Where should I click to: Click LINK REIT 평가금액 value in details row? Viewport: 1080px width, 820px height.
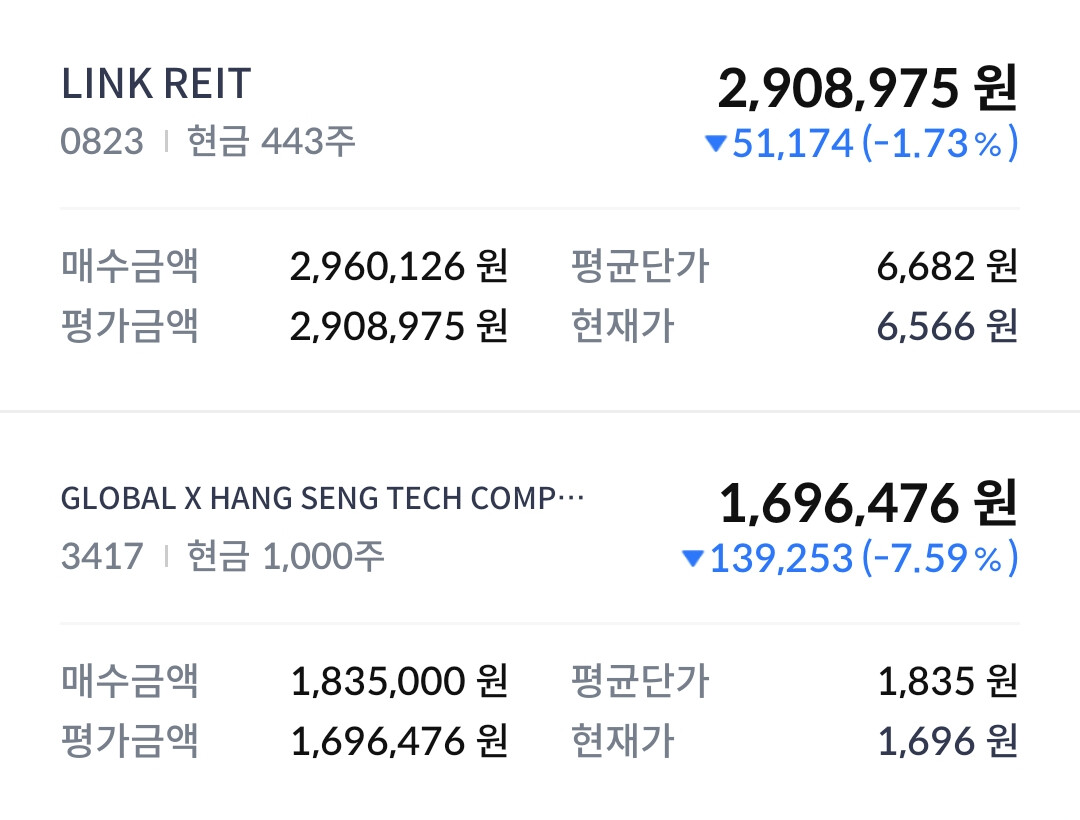[399, 326]
